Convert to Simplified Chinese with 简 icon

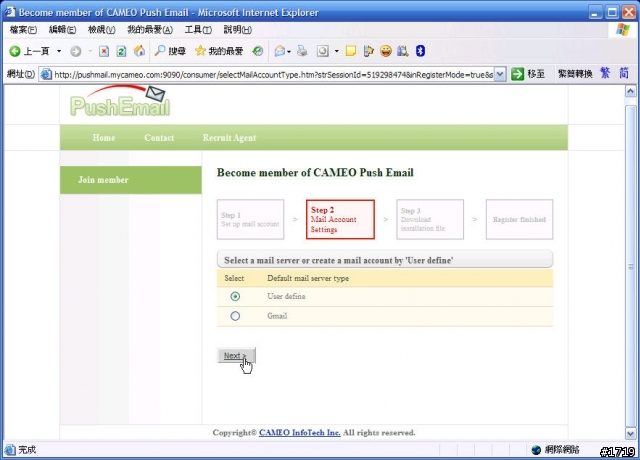point(624,73)
